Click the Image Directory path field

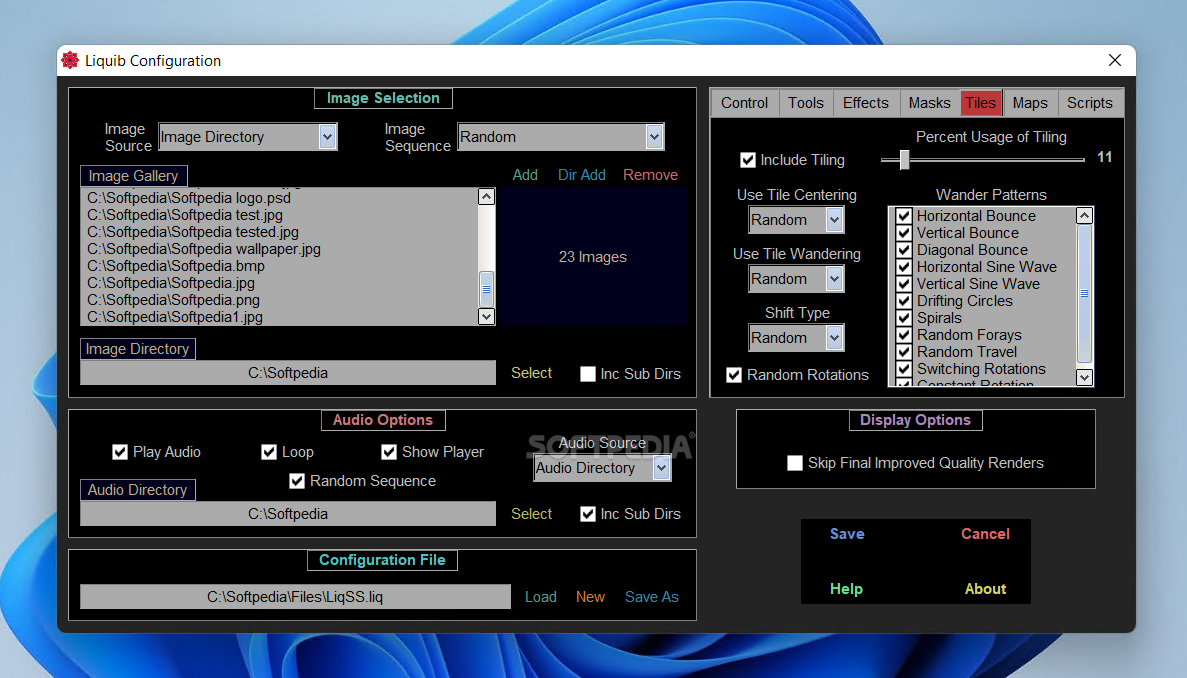coord(288,373)
